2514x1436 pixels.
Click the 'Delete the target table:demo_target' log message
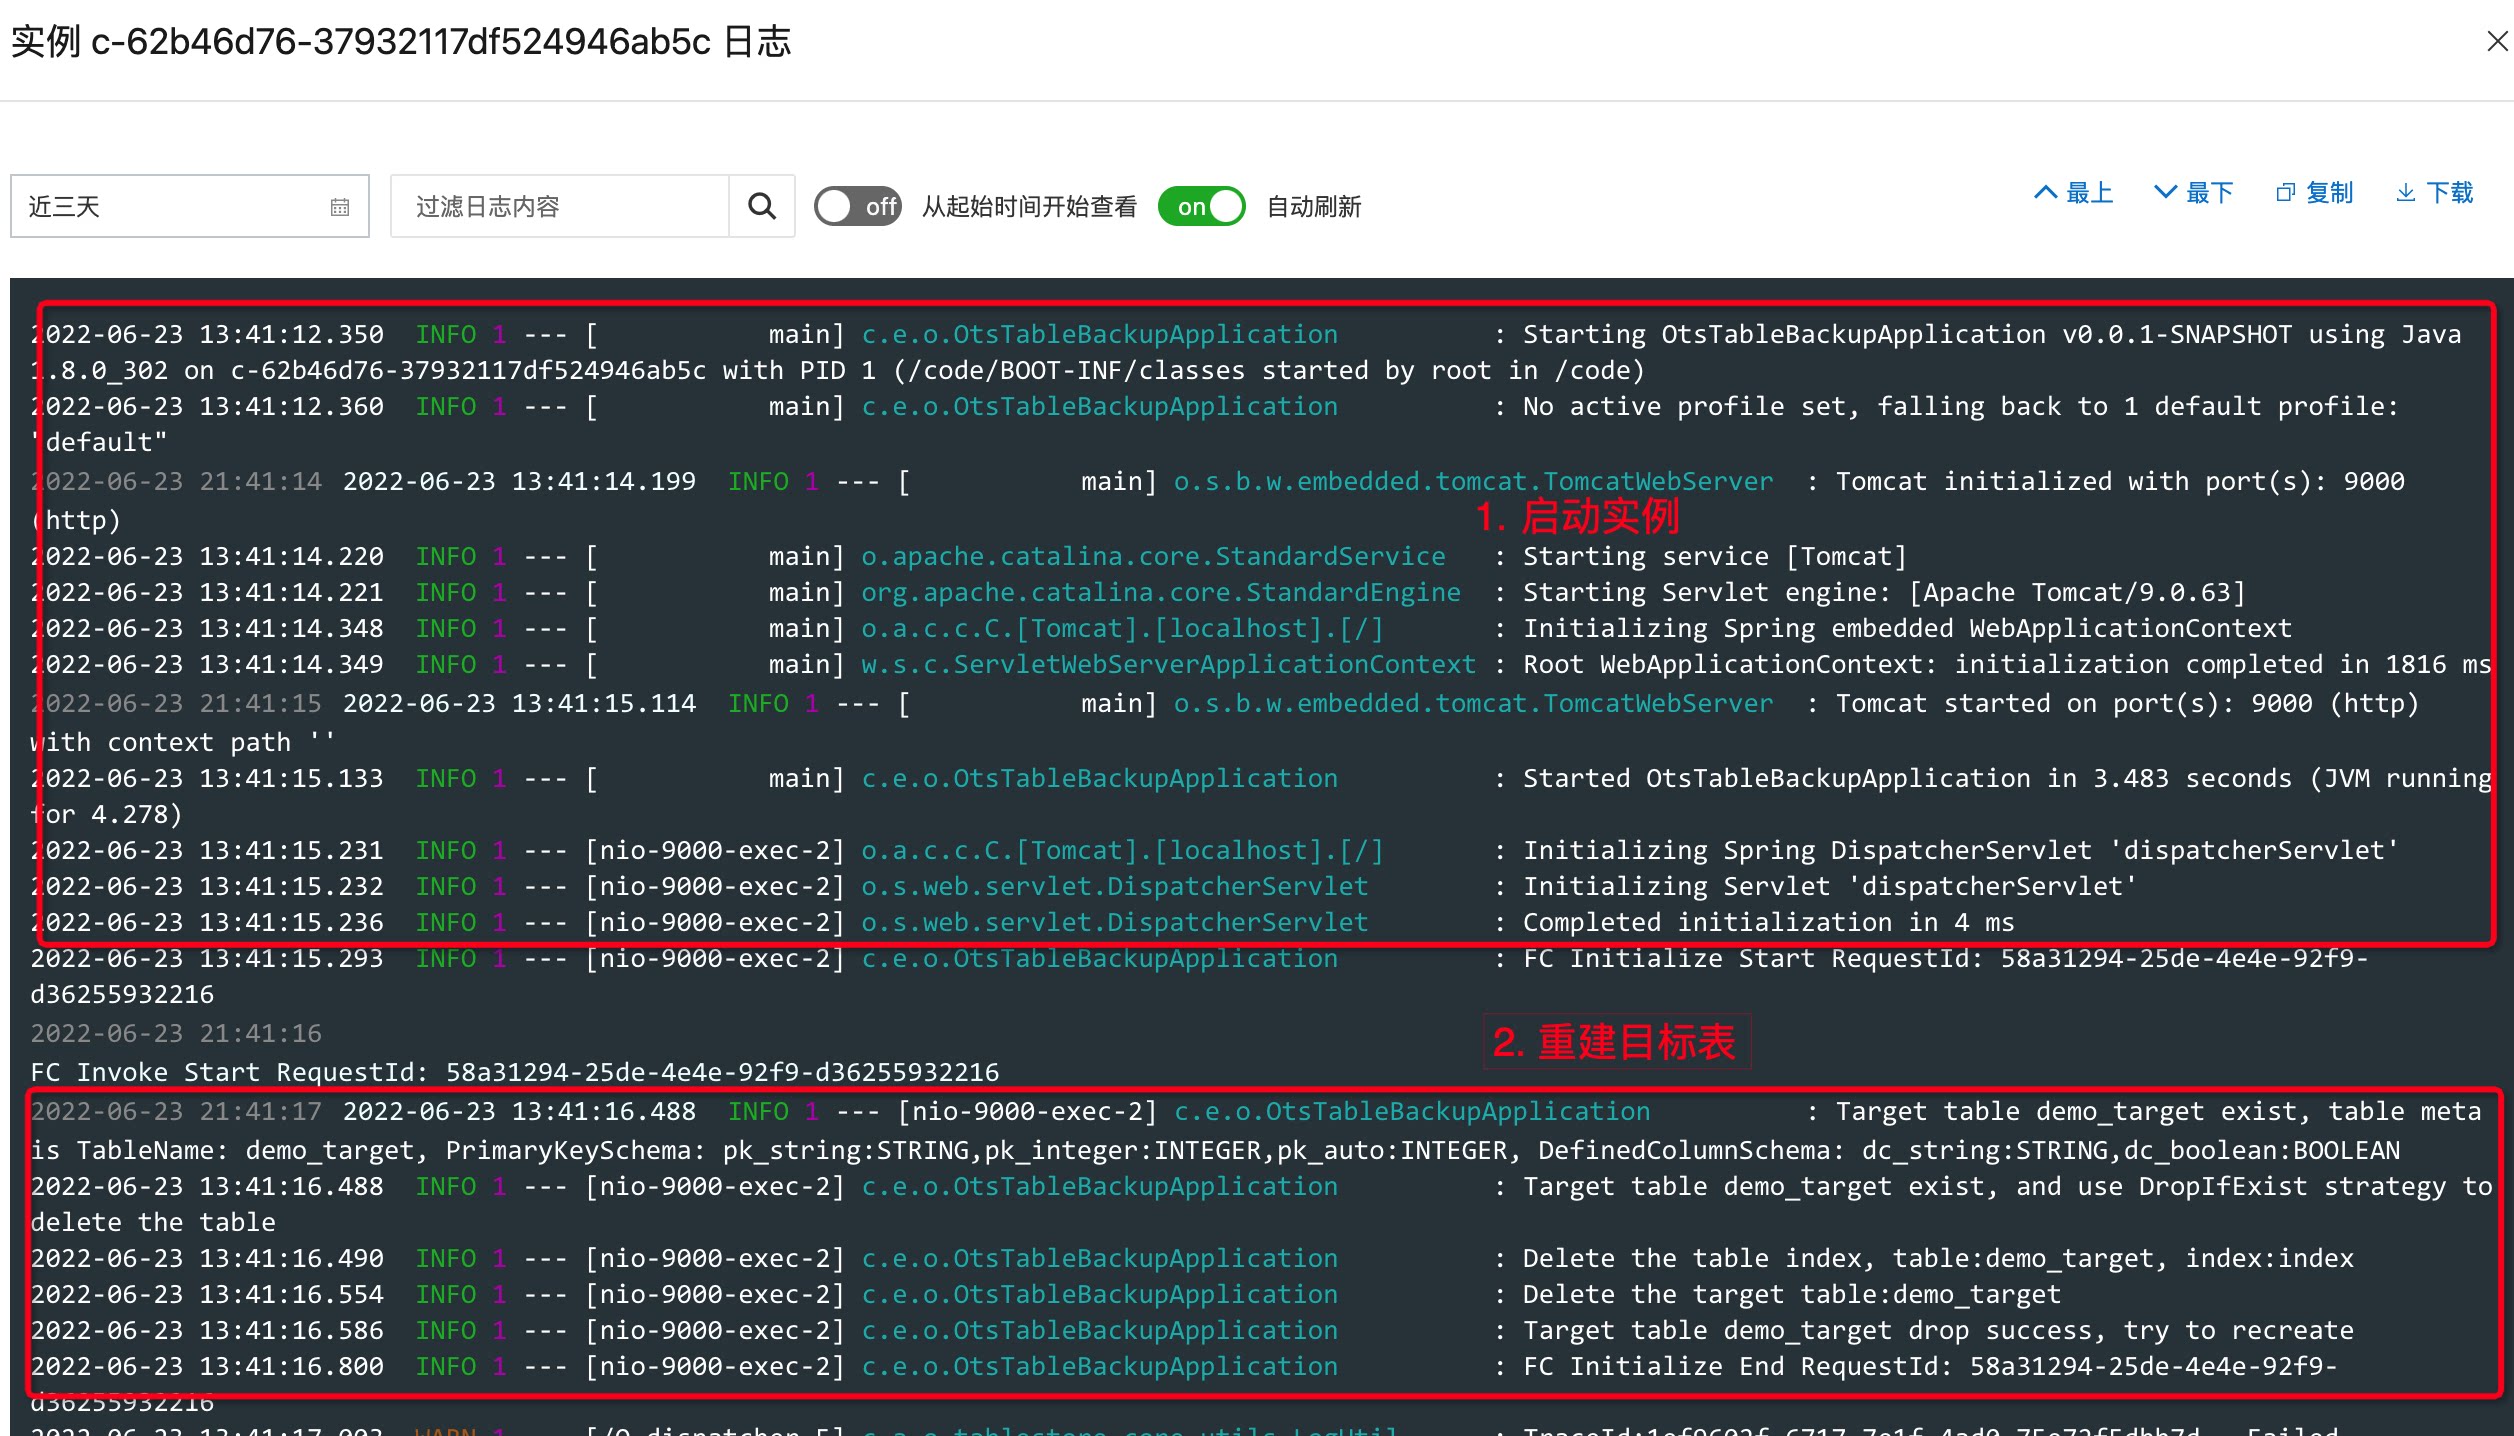[x=1791, y=1294]
